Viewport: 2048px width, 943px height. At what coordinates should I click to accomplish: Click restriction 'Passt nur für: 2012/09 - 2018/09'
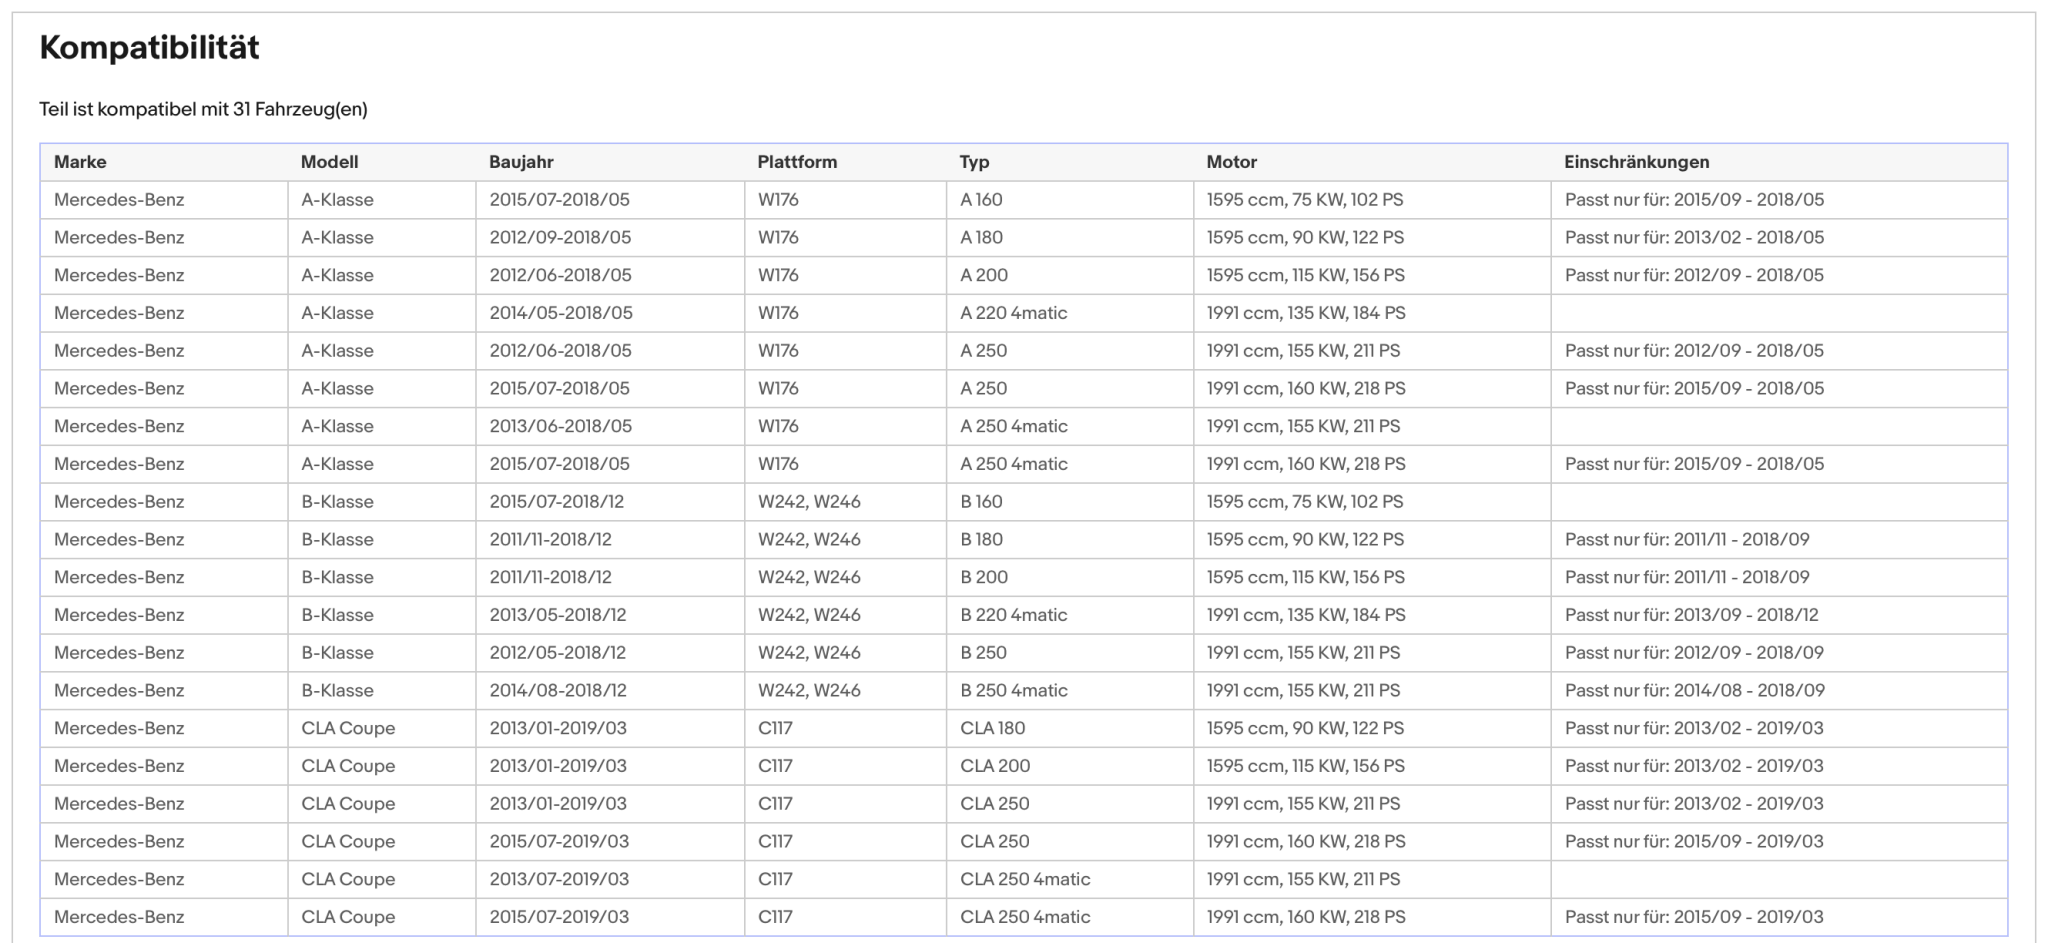(1694, 653)
